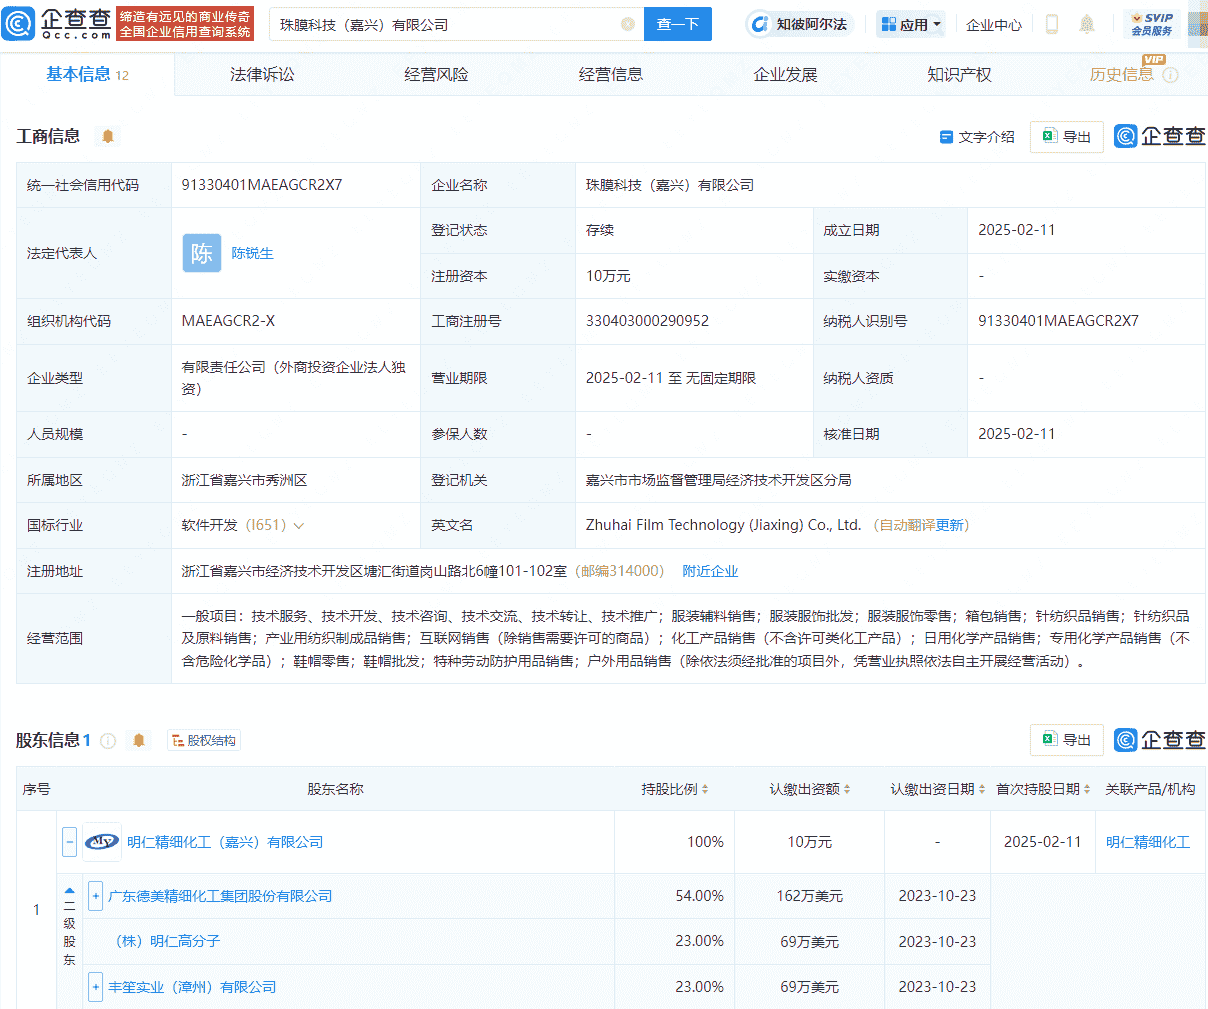The height and width of the screenshot is (1009, 1208).
Task: Click the 陈 avatar of the legal representative
Action: point(202,253)
